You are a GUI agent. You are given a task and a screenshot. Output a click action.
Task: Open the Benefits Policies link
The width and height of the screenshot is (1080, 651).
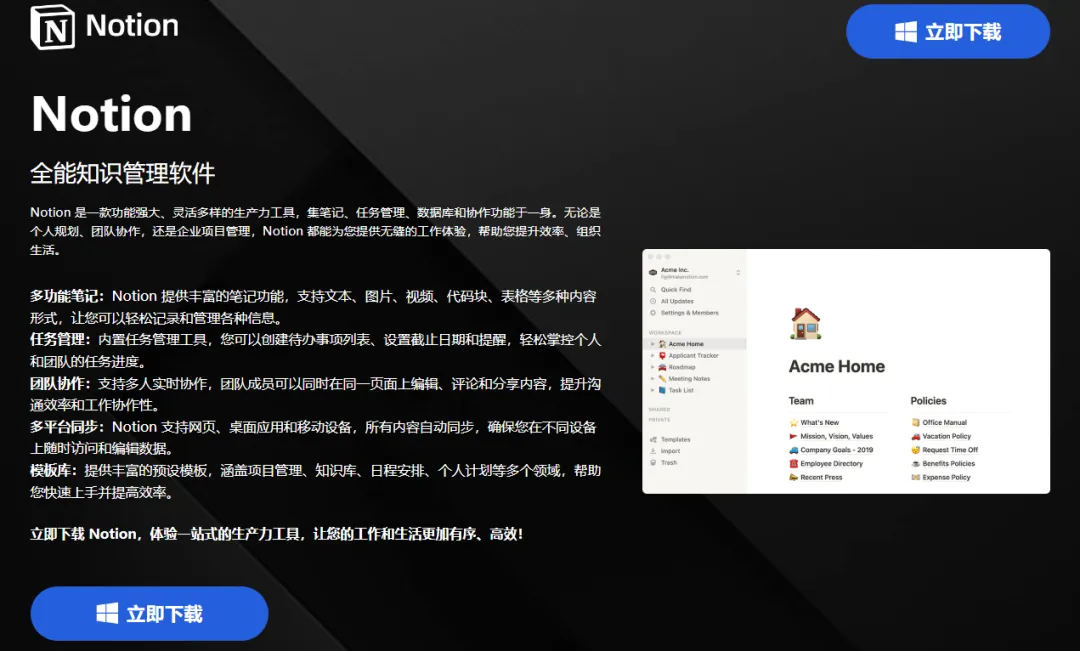(943, 464)
